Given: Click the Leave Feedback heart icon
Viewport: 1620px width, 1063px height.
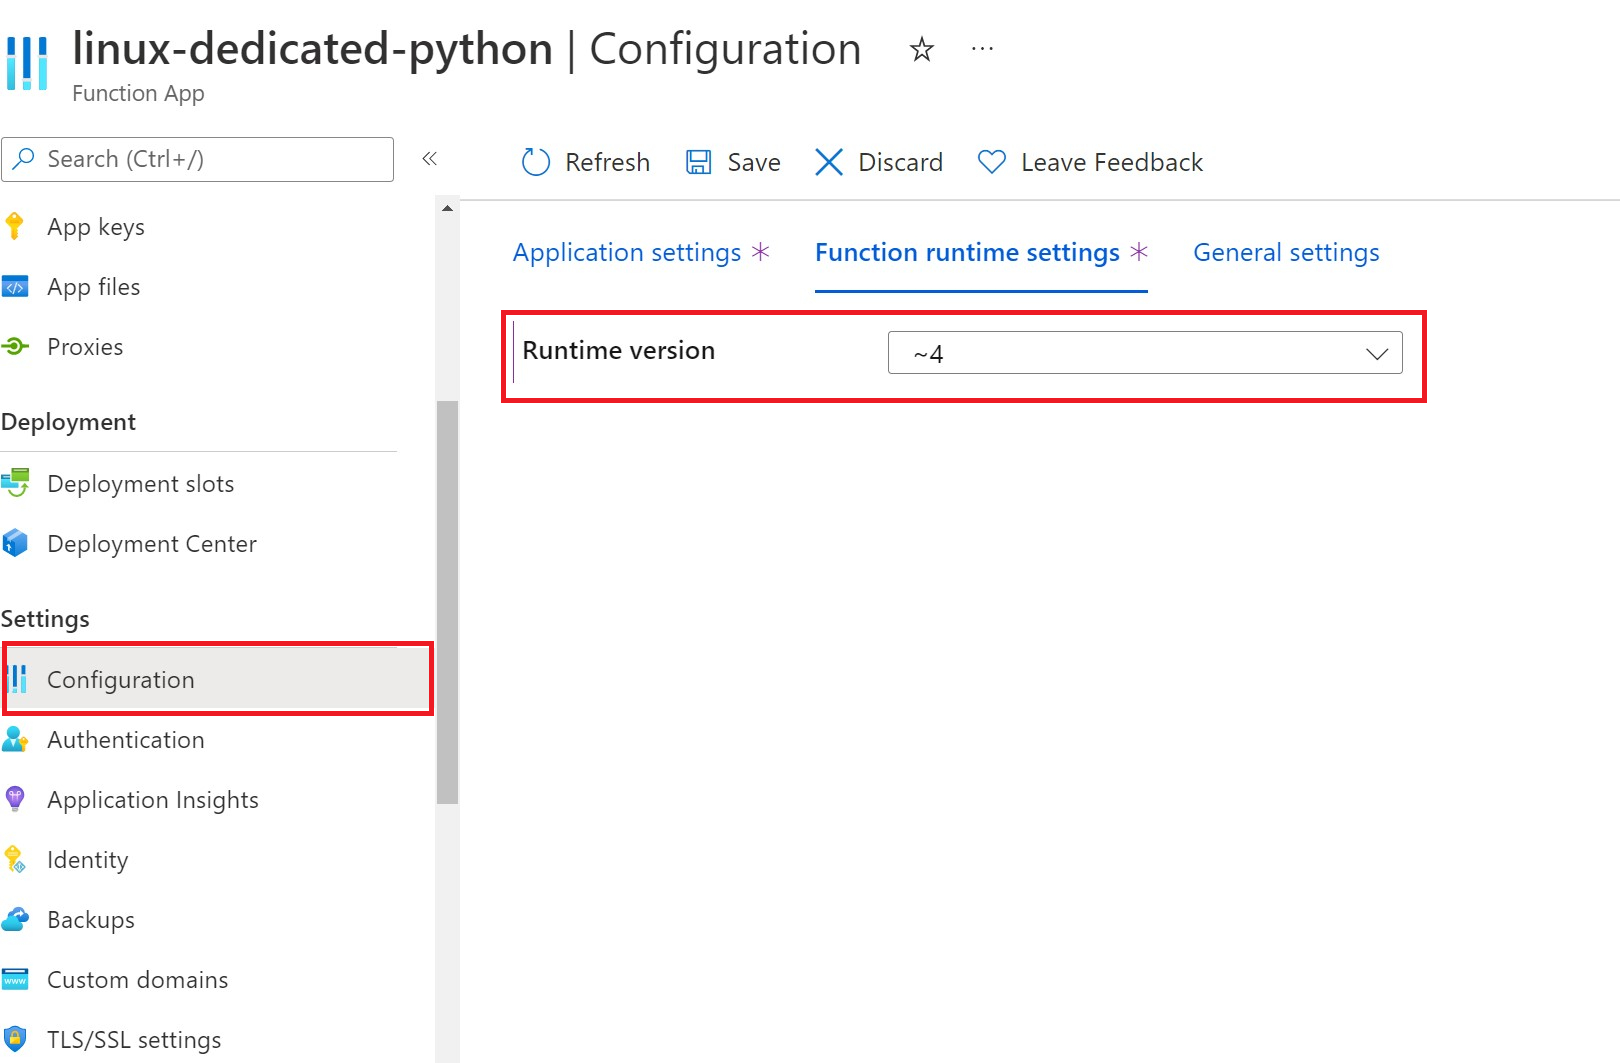Looking at the screenshot, I should [x=992, y=162].
